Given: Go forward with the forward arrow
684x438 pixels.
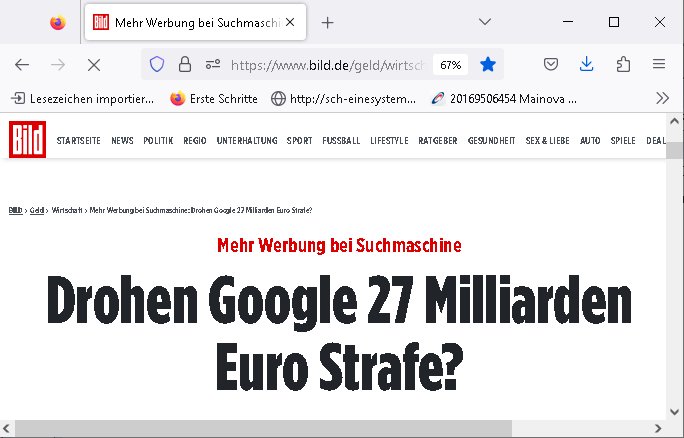Looking at the screenshot, I should point(58,65).
